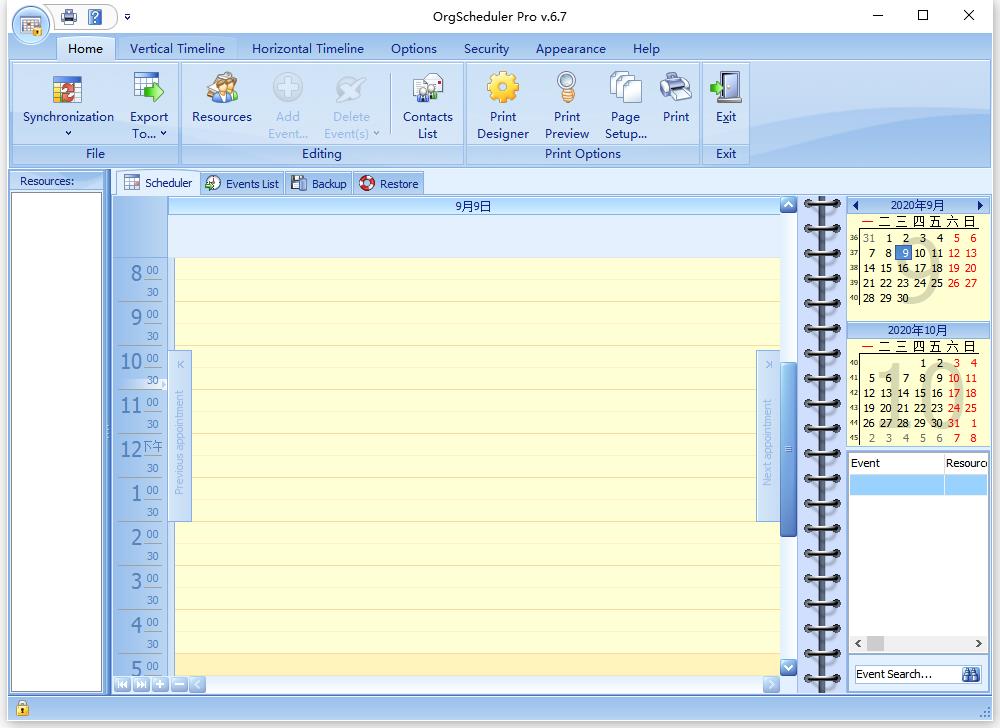
Task: Click the Previous appointment side expander
Action: [180, 435]
